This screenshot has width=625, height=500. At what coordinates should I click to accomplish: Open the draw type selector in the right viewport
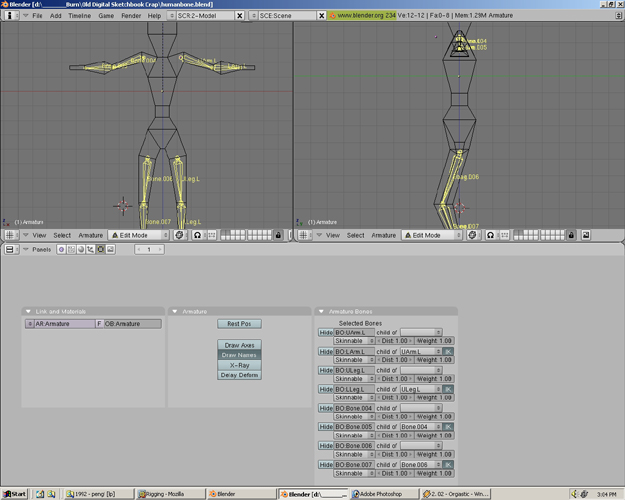tap(472, 235)
